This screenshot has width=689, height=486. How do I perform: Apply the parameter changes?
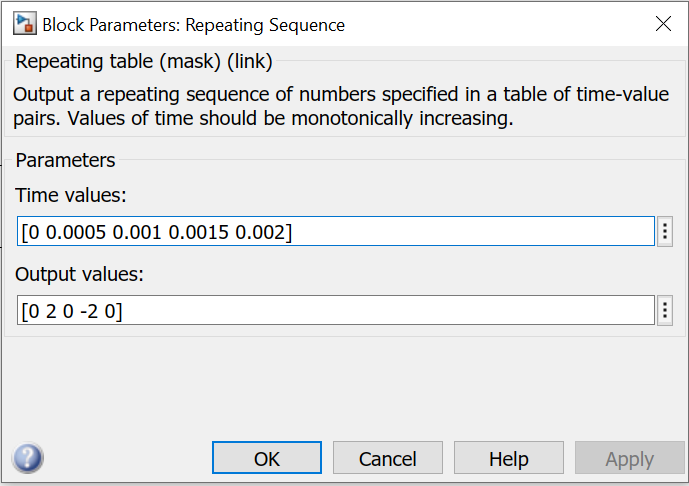pyautogui.click(x=630, y=458)
